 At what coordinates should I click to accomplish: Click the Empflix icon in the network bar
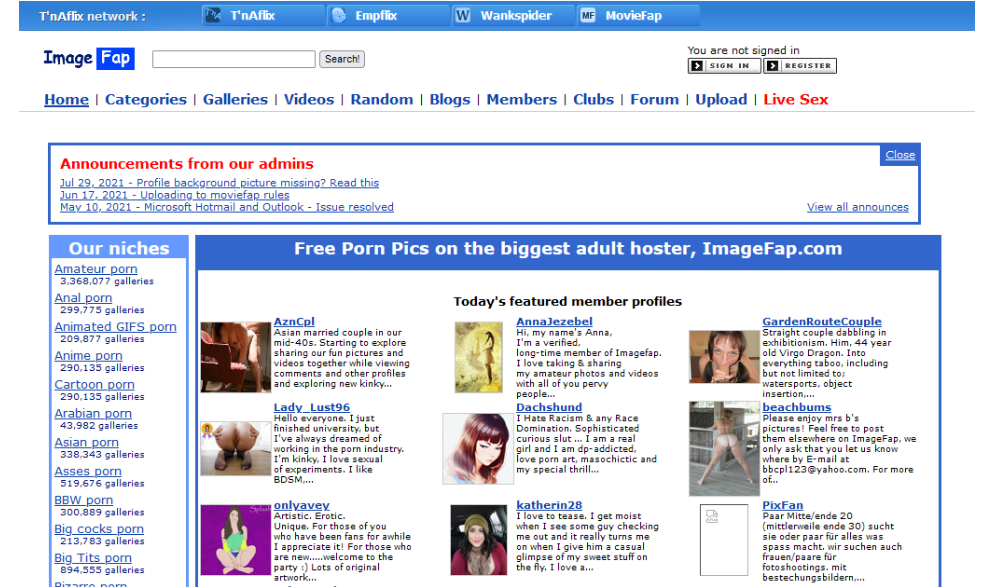(x=339, y=15)
